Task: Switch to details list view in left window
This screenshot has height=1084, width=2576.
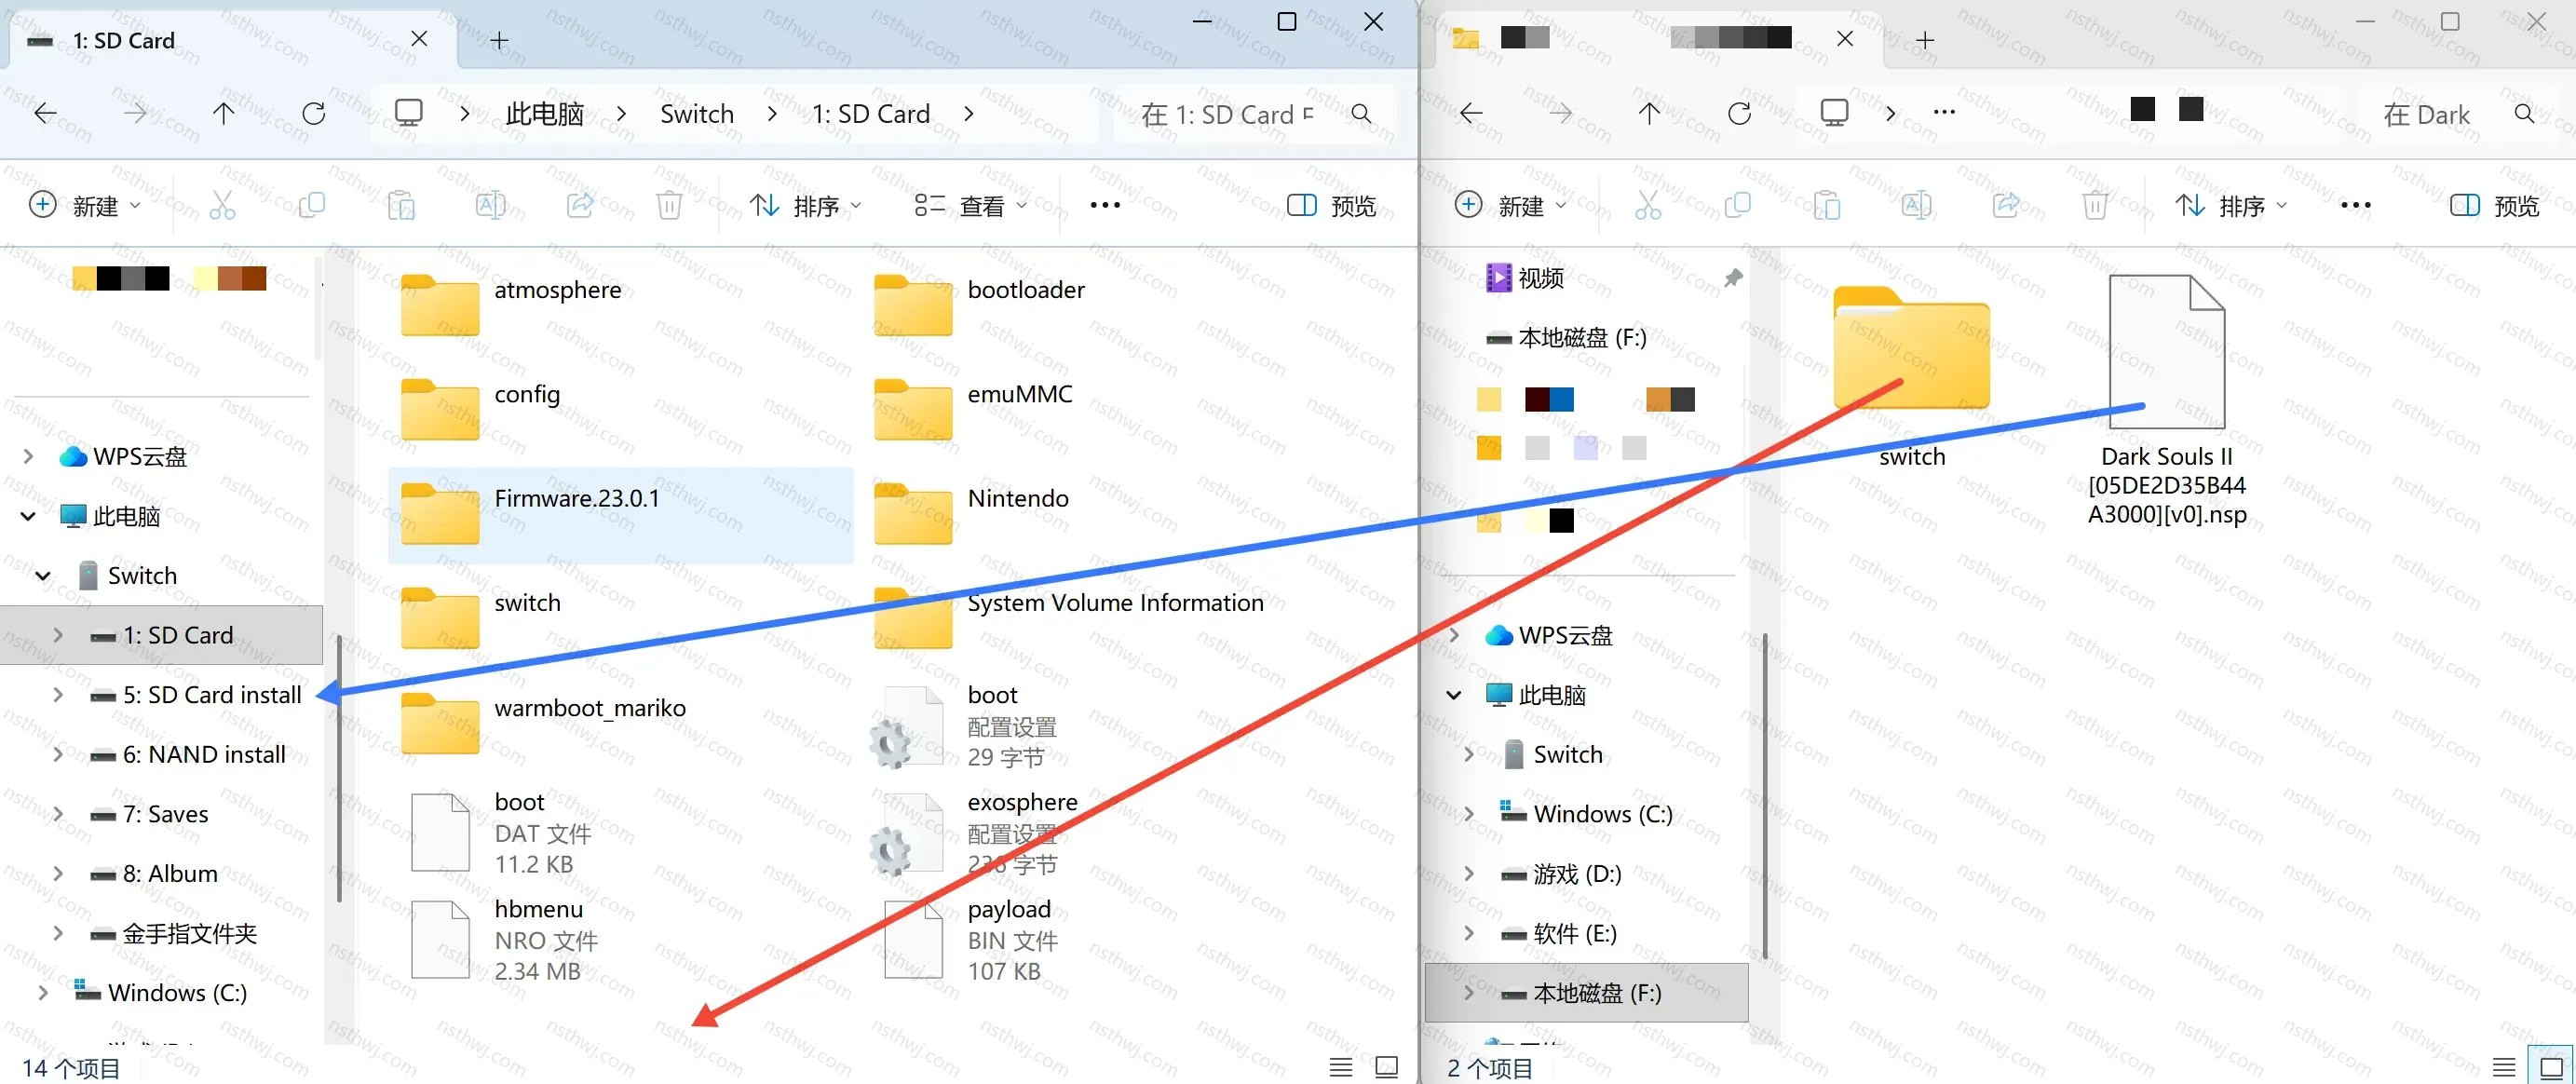Action: point(1341,1067)
